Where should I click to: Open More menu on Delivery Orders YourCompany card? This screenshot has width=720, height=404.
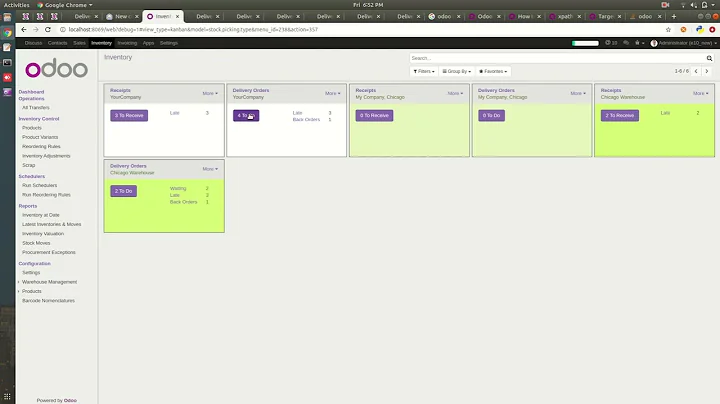click(333, 93)
